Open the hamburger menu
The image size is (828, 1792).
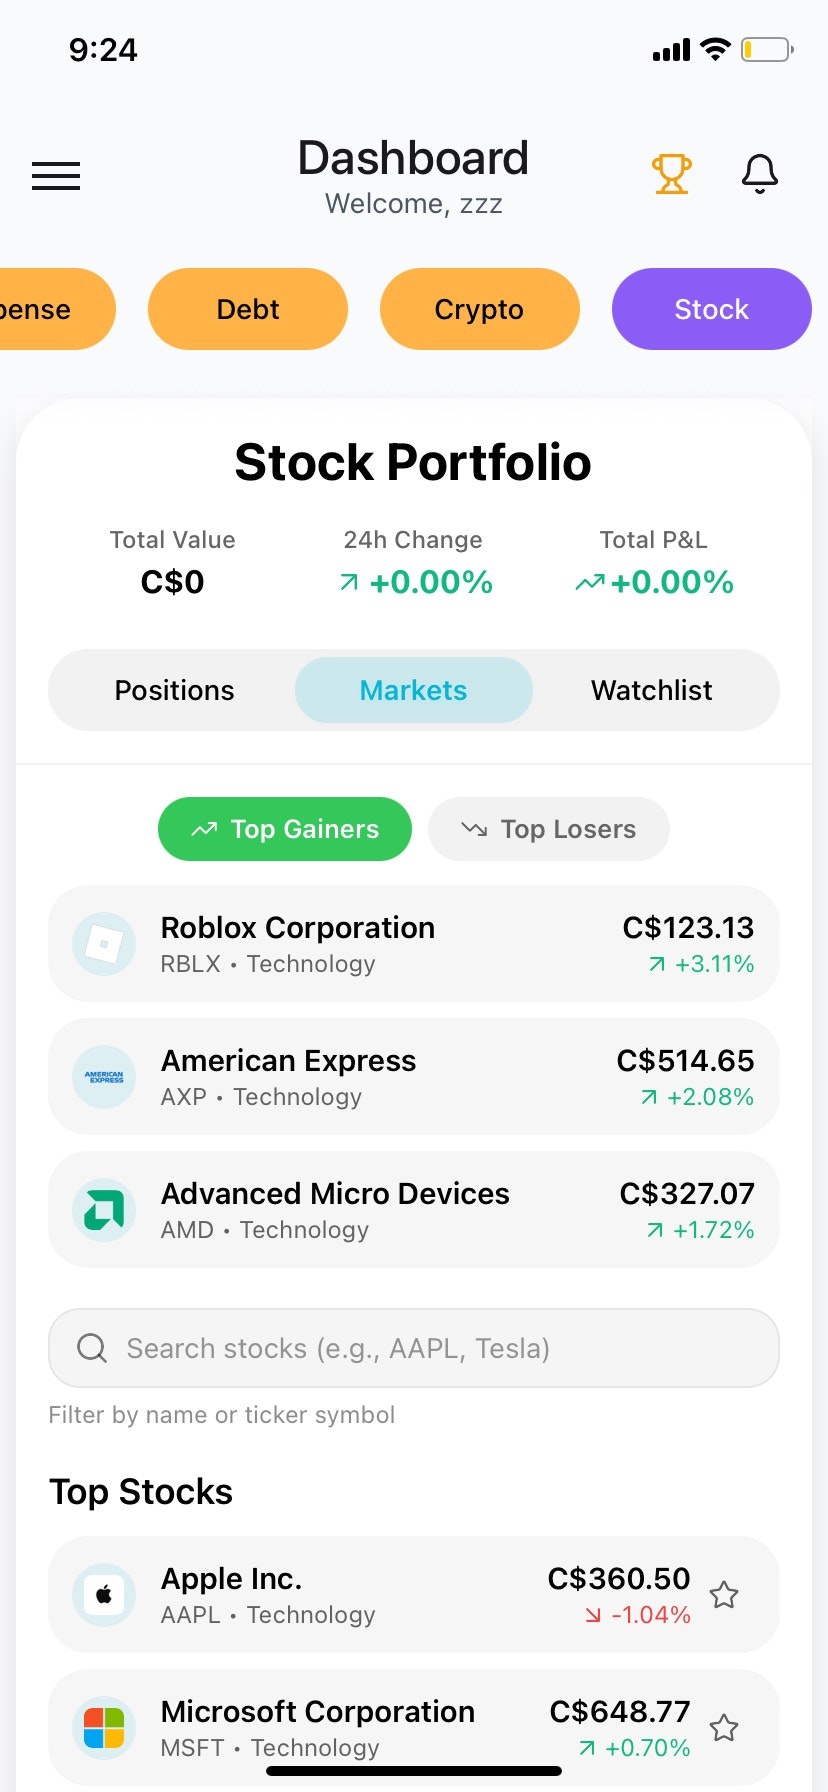click(56, 176)
